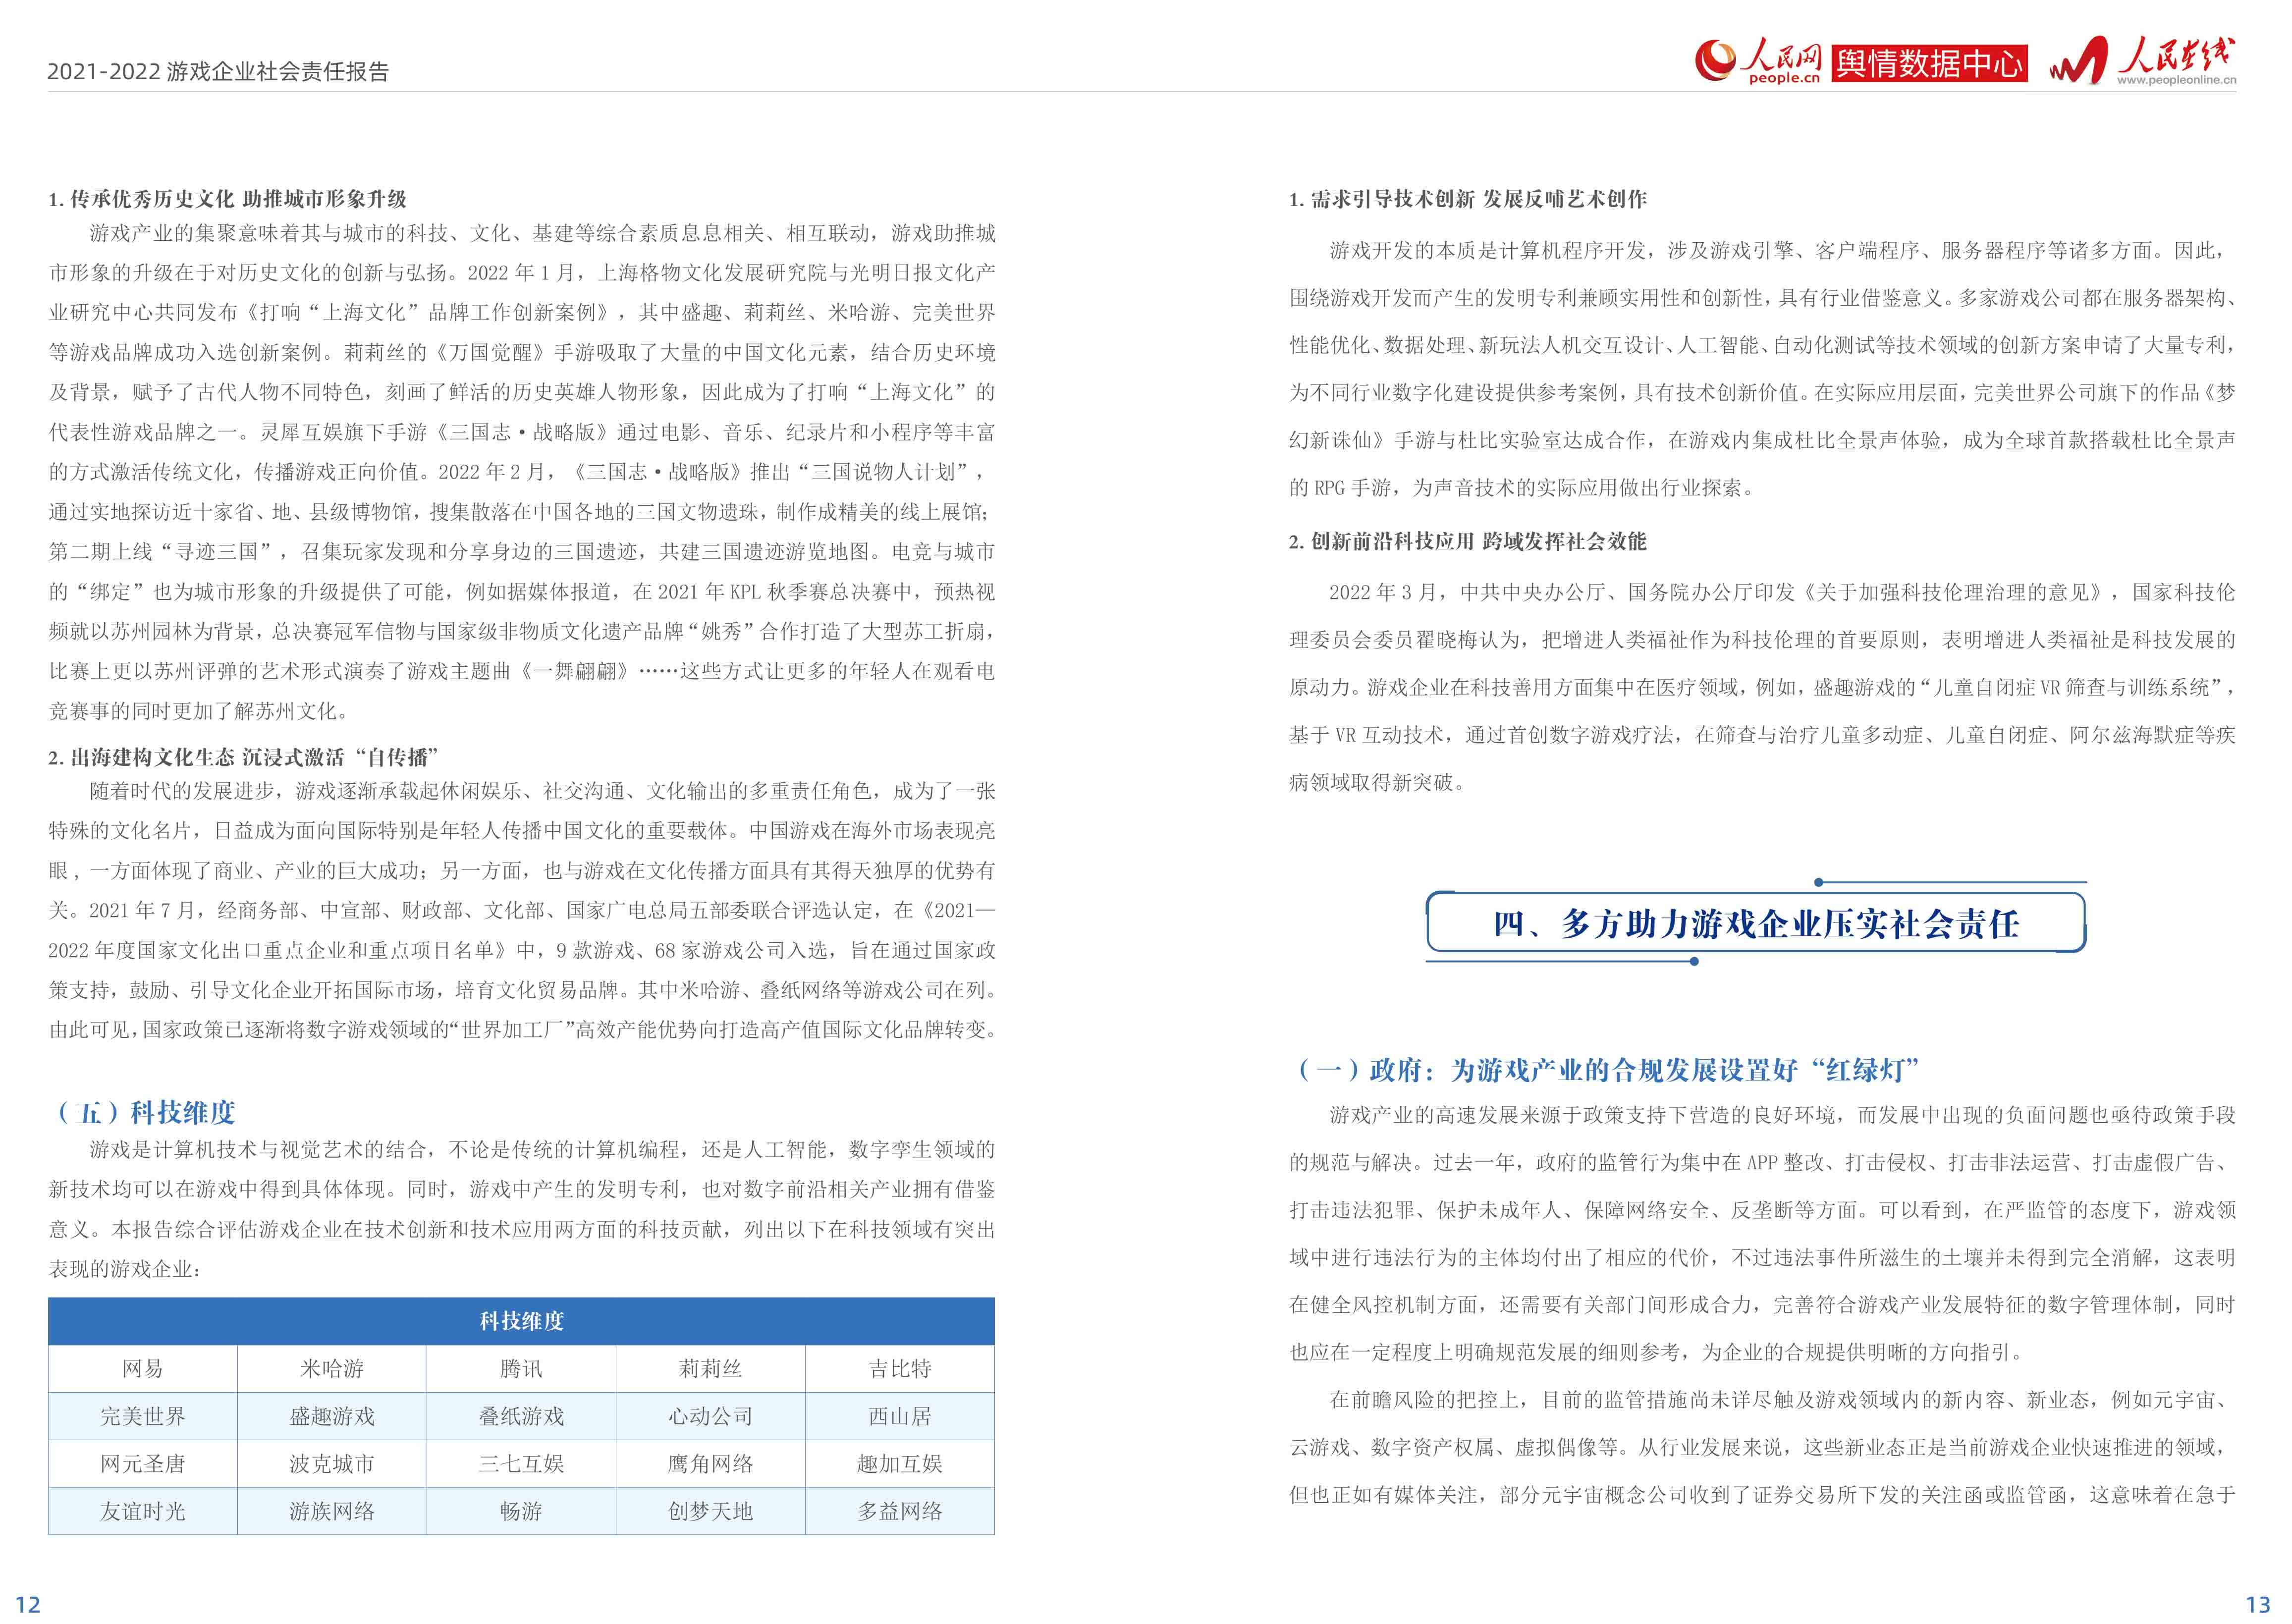Image resolution: width=2292 pixels, height=1624 pixels.
Task: Click heading 2. 创新前沿科技应用 跨域发挥社会效能
Action: [1467, 541]
